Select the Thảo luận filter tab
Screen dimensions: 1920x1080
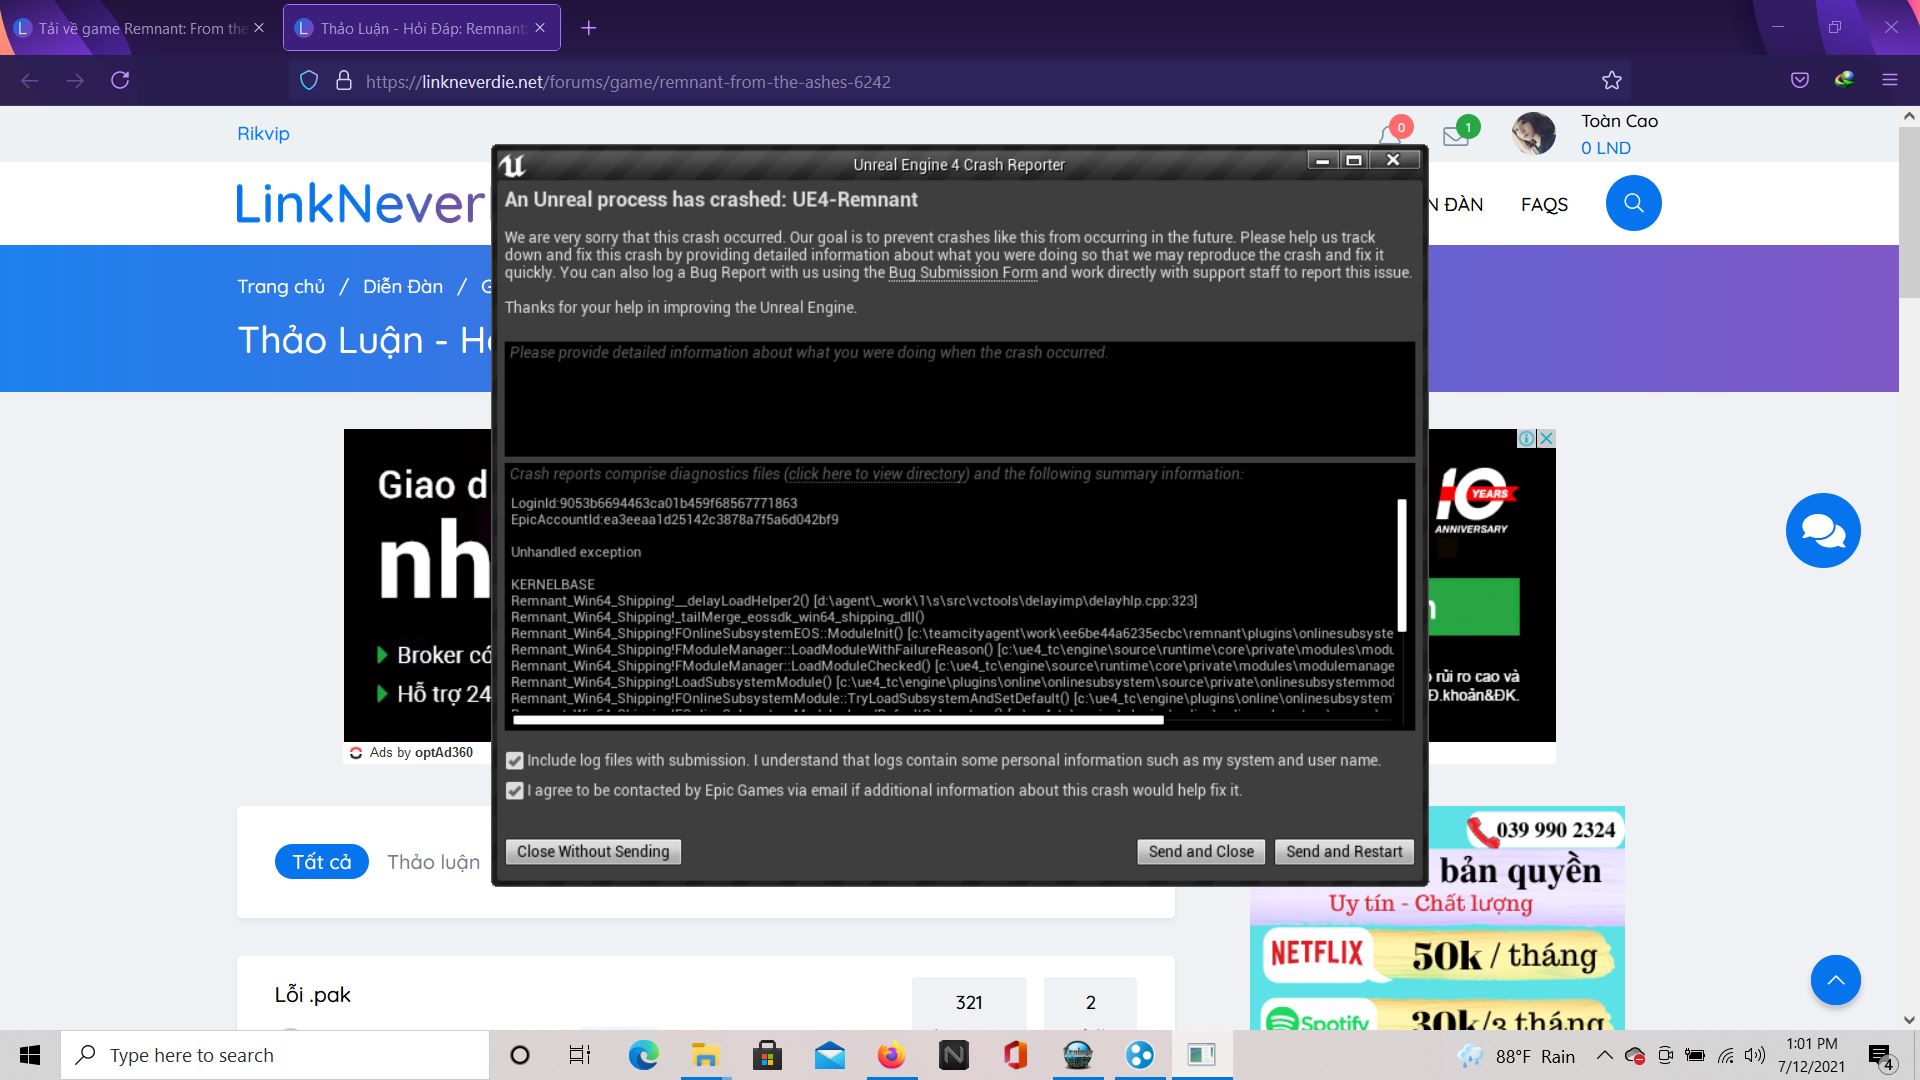[x=433, y=862]
